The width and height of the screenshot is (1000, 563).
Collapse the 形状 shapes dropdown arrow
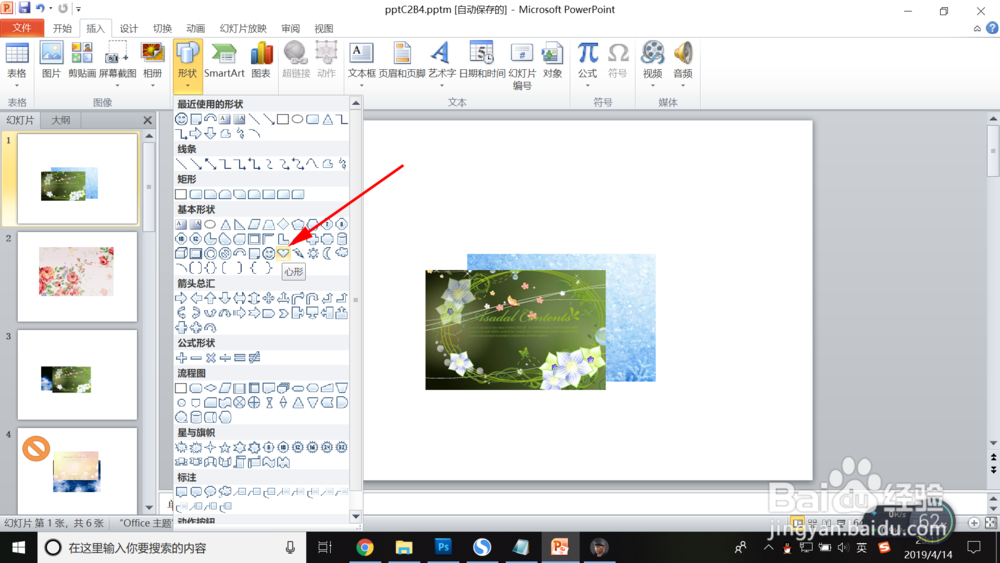click(188, 85)
